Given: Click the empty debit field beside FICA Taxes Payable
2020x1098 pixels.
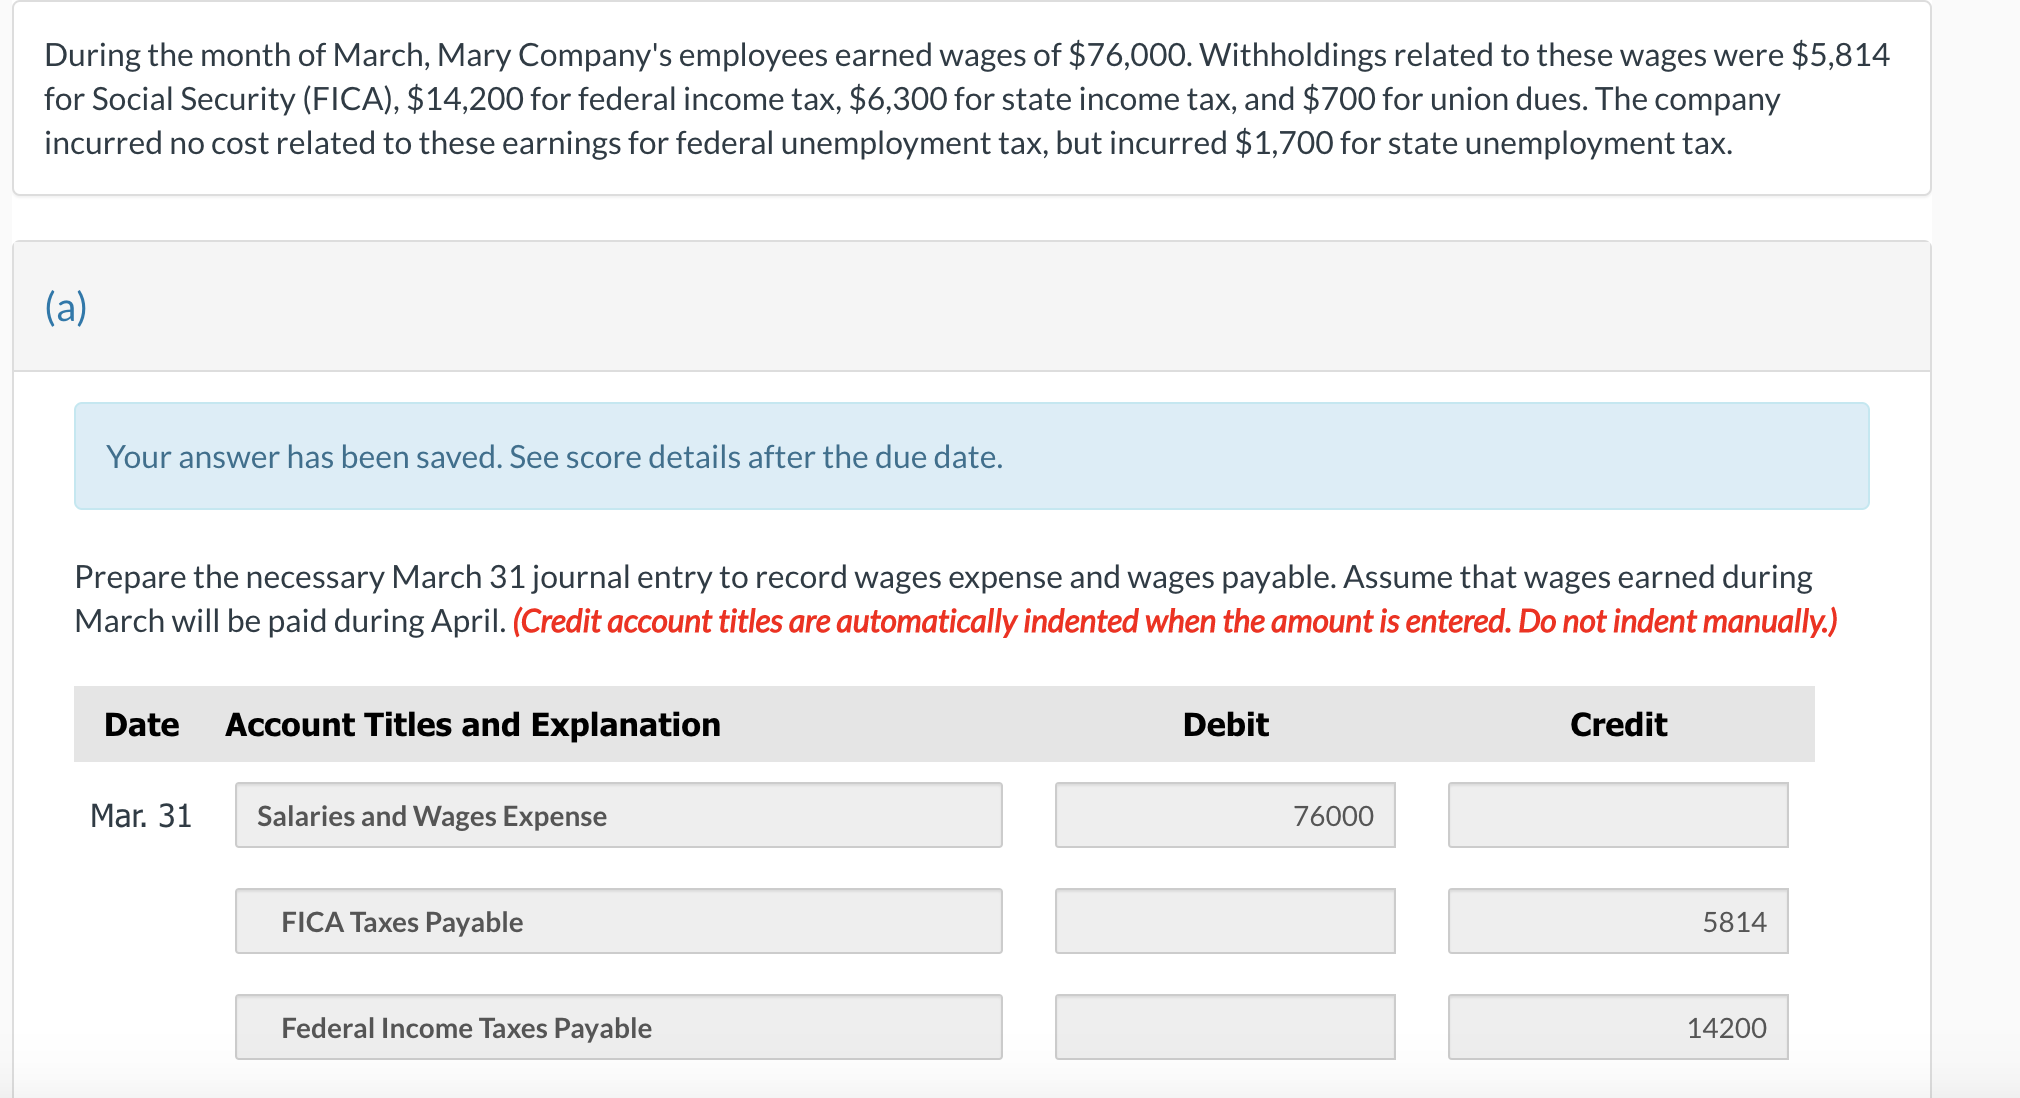Looking at the screenshot, I should tap(1225, 921).
